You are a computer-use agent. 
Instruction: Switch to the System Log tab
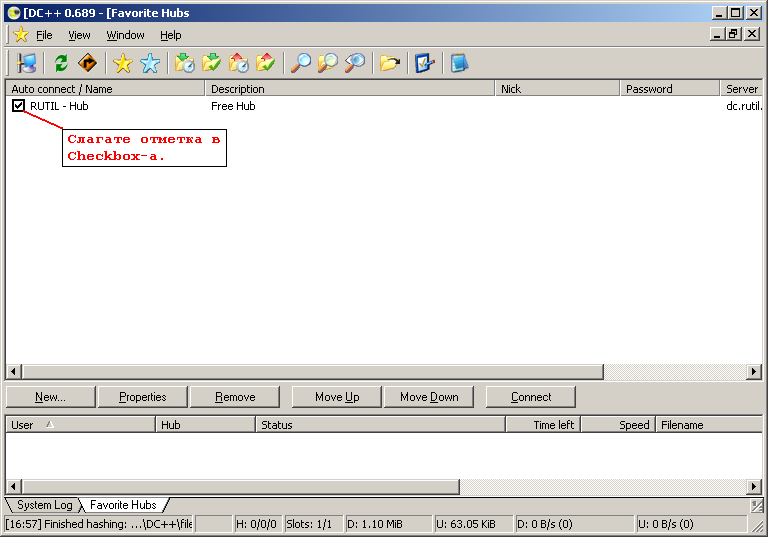pyautogui.click(x=45, y=505)
